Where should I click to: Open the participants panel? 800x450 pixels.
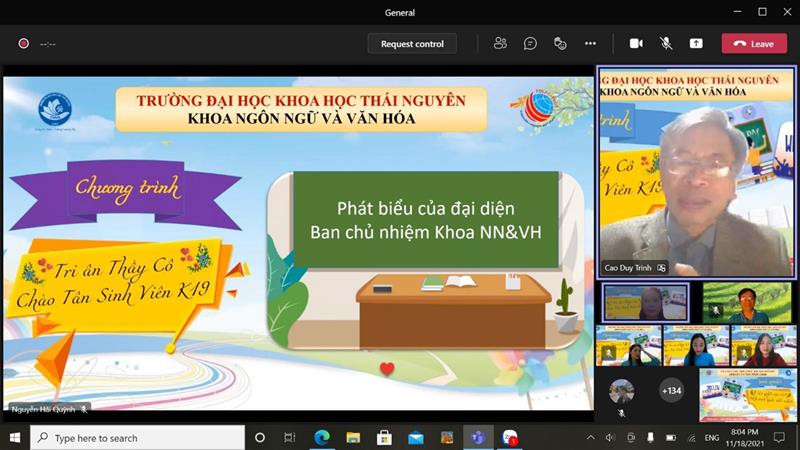[x=500, y=43]
